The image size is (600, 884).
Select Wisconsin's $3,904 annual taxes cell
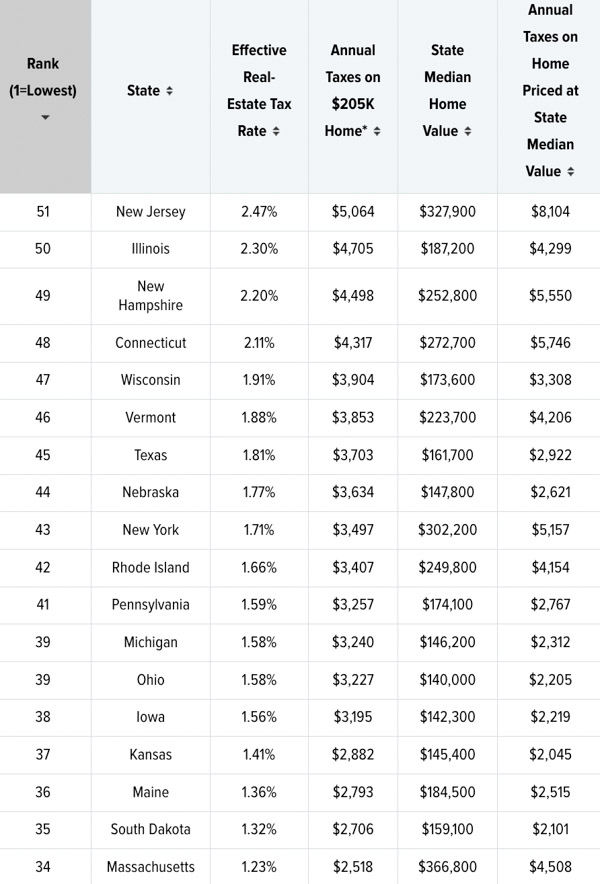click(352, 380)
